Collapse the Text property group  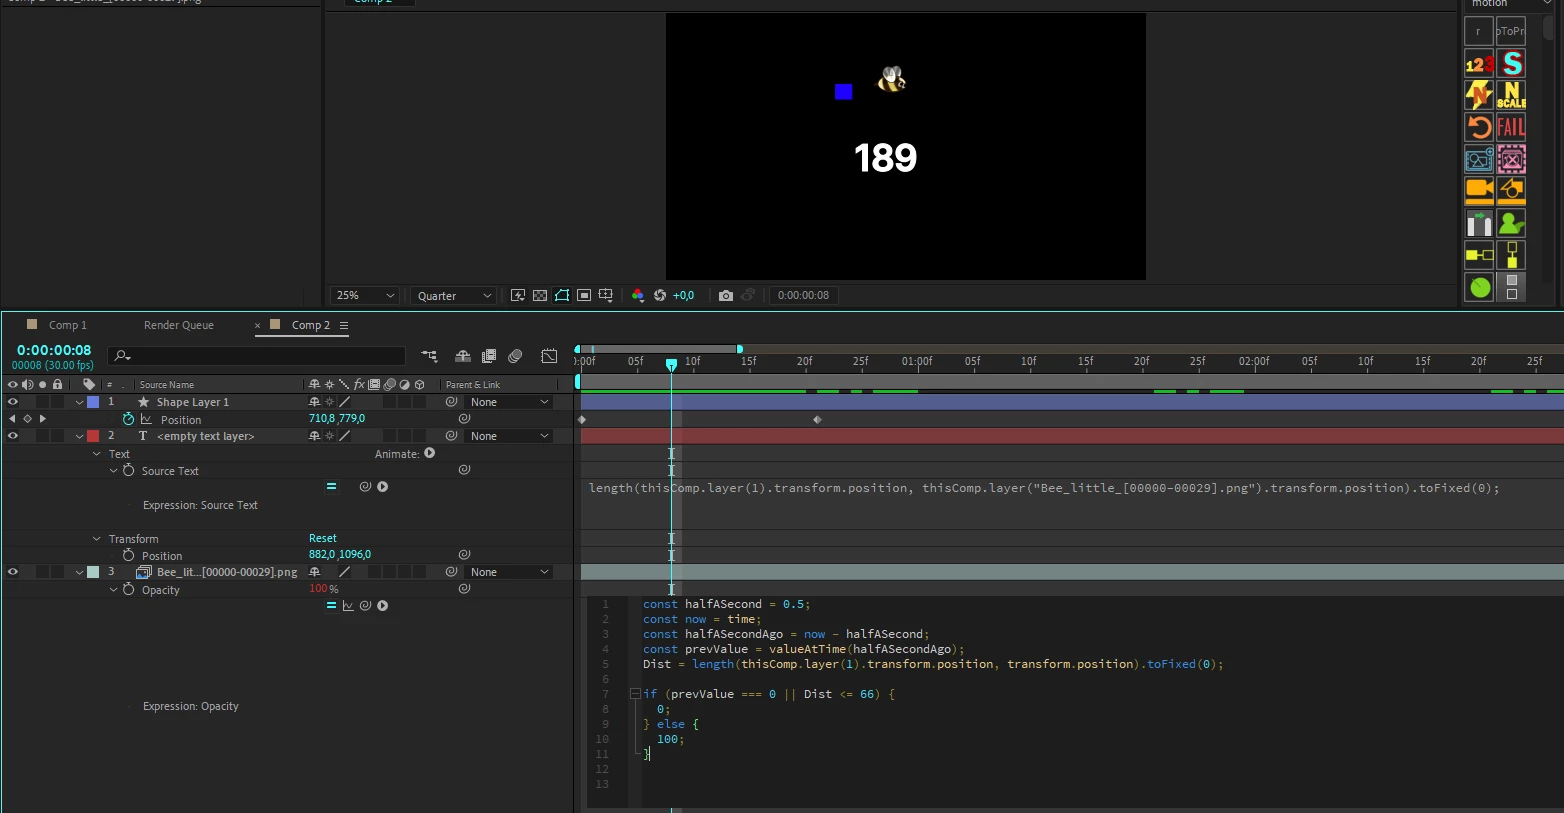click(x=97, y=454)
